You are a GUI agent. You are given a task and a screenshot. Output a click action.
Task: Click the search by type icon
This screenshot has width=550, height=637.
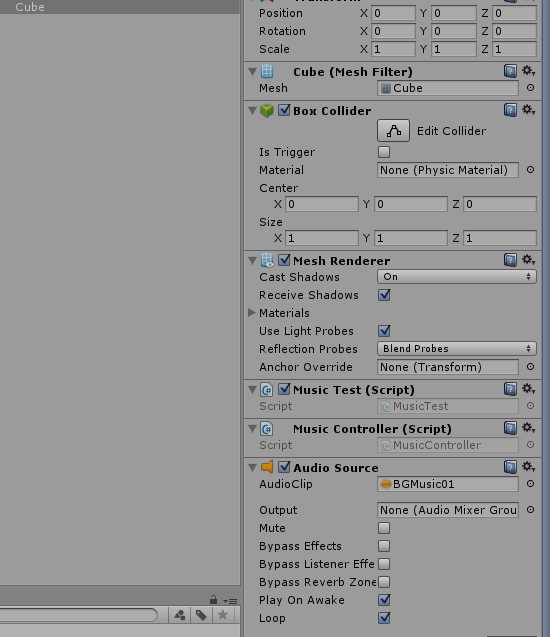click(180, 615)
